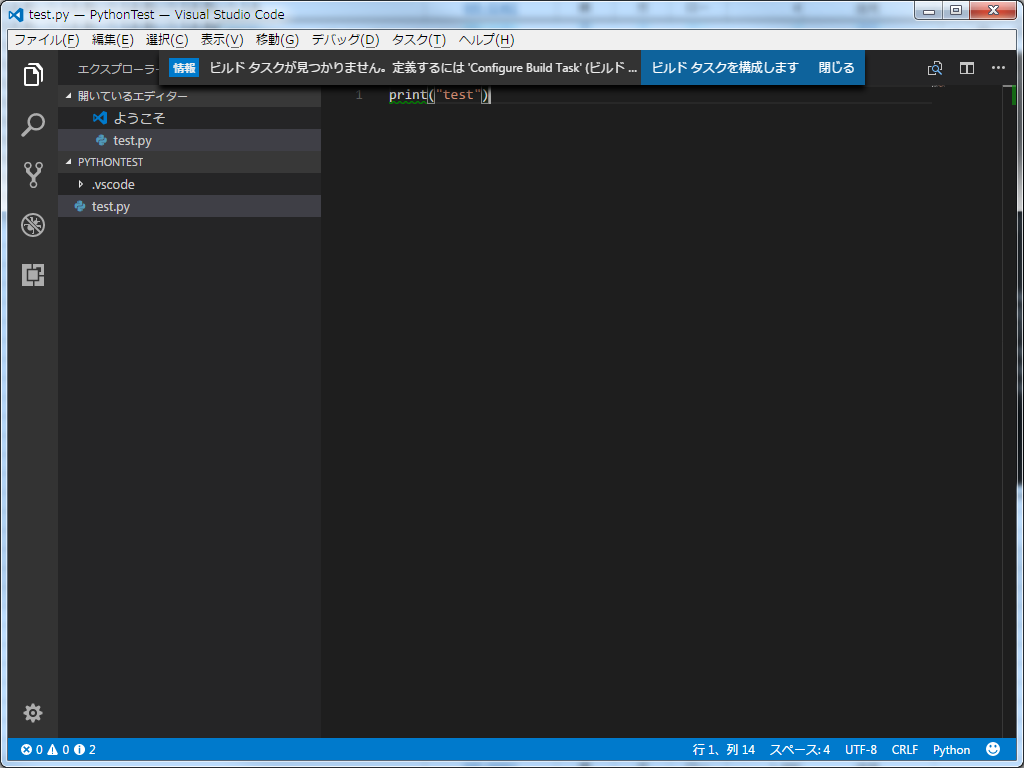The height and width of the screenshot is (768, 1024).
Task: Open the ファイル(F) menu
Action: [46, 40]
